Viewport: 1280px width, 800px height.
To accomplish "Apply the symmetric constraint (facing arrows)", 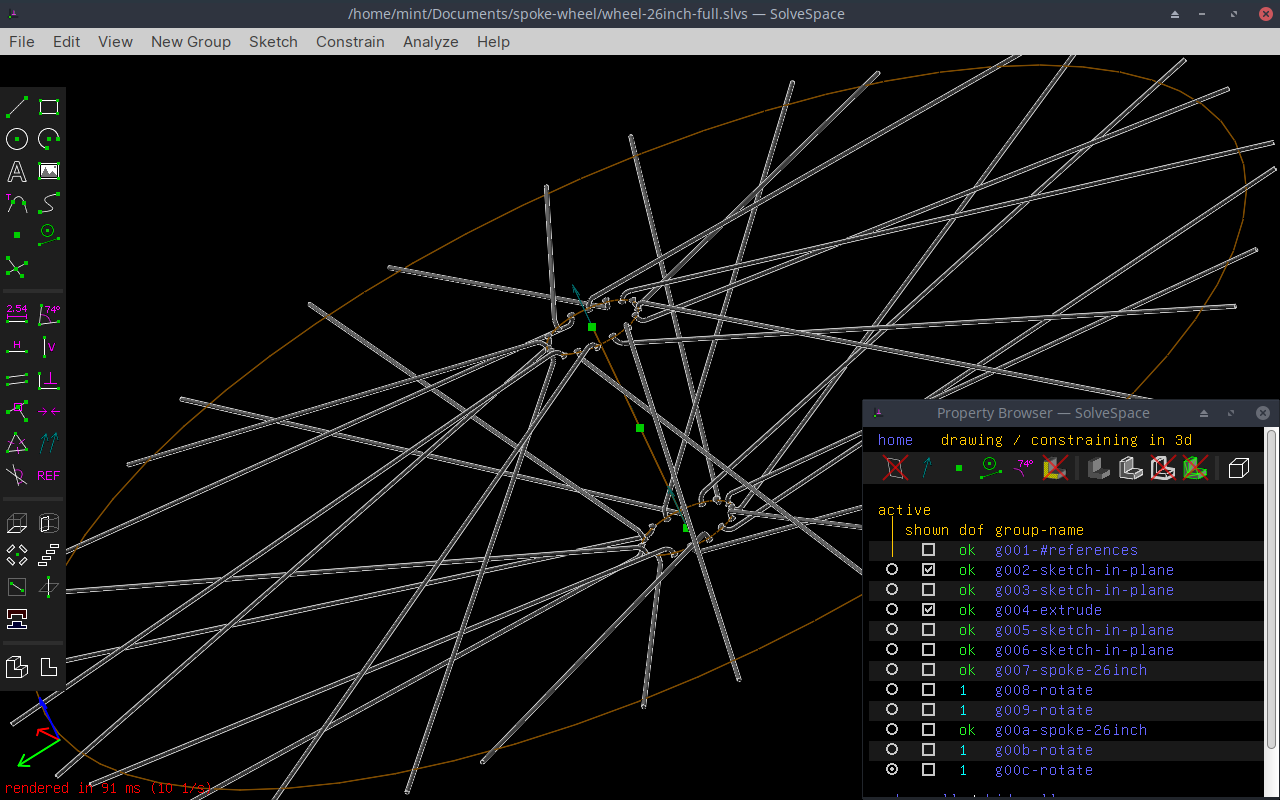I will pyautogui.click(x=49, y=411).
